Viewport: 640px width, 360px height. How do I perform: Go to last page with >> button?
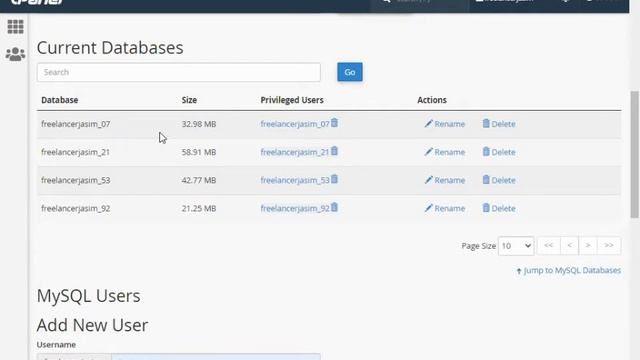point(609,245)
